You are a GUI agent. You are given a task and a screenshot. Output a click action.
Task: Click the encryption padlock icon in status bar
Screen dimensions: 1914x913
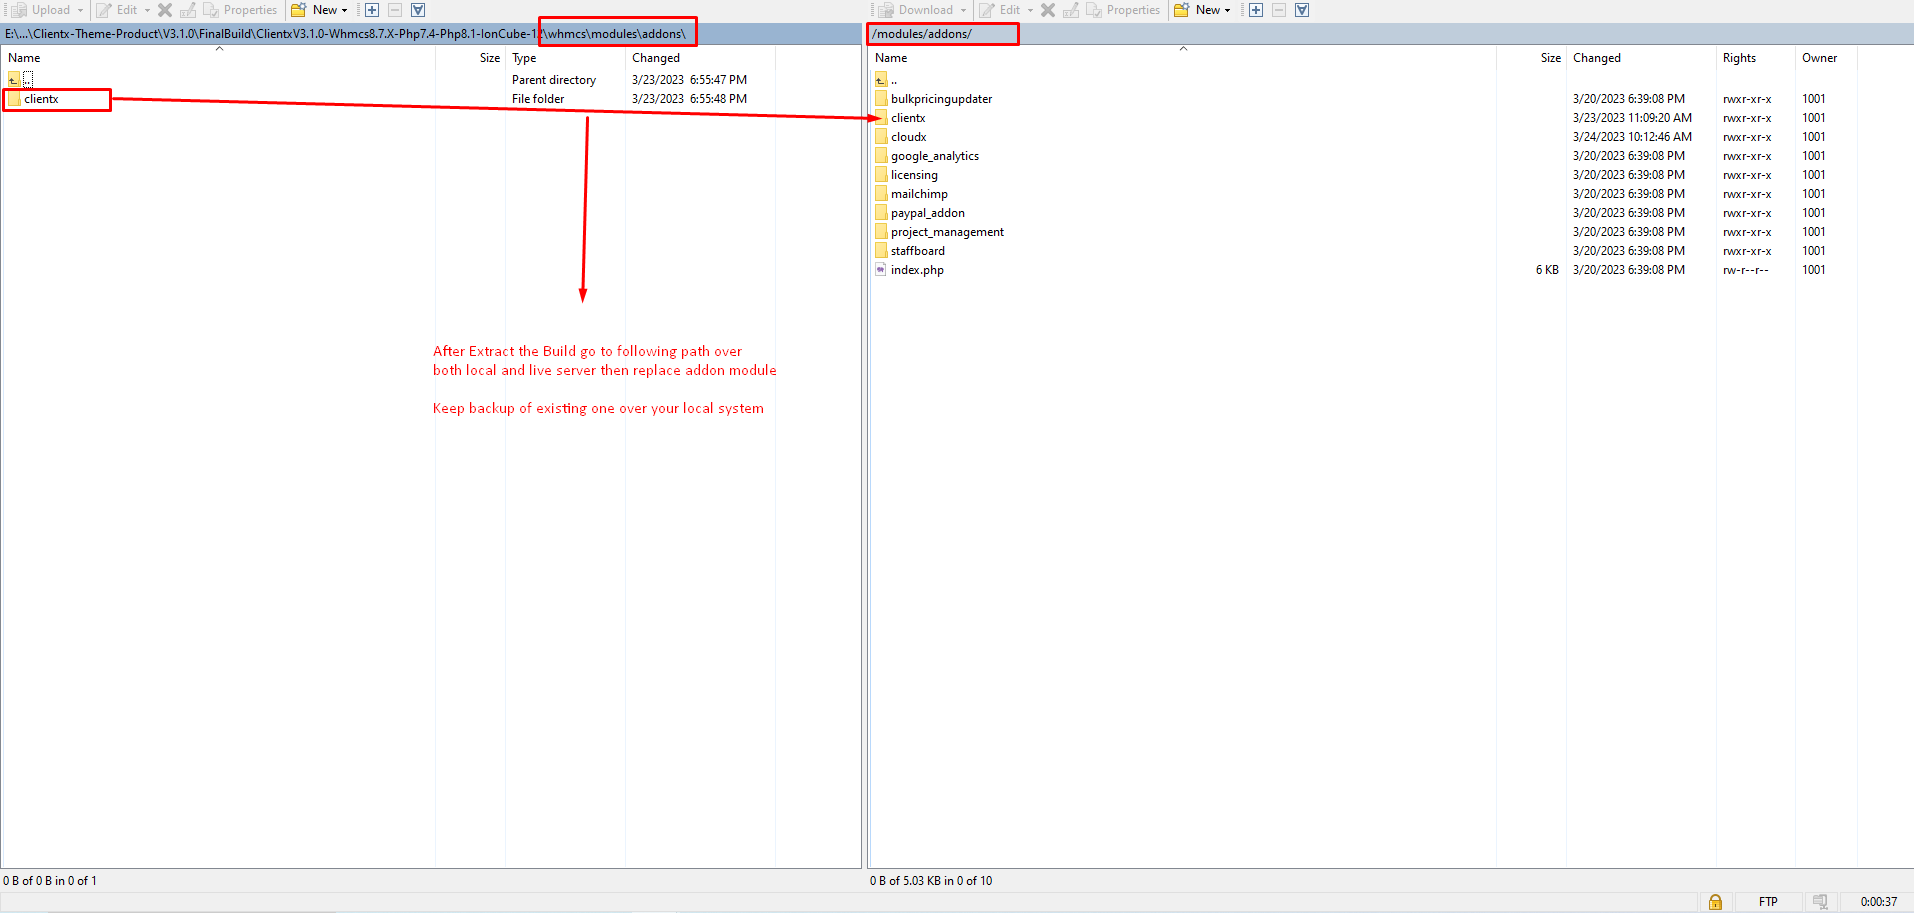[1715, 902]
